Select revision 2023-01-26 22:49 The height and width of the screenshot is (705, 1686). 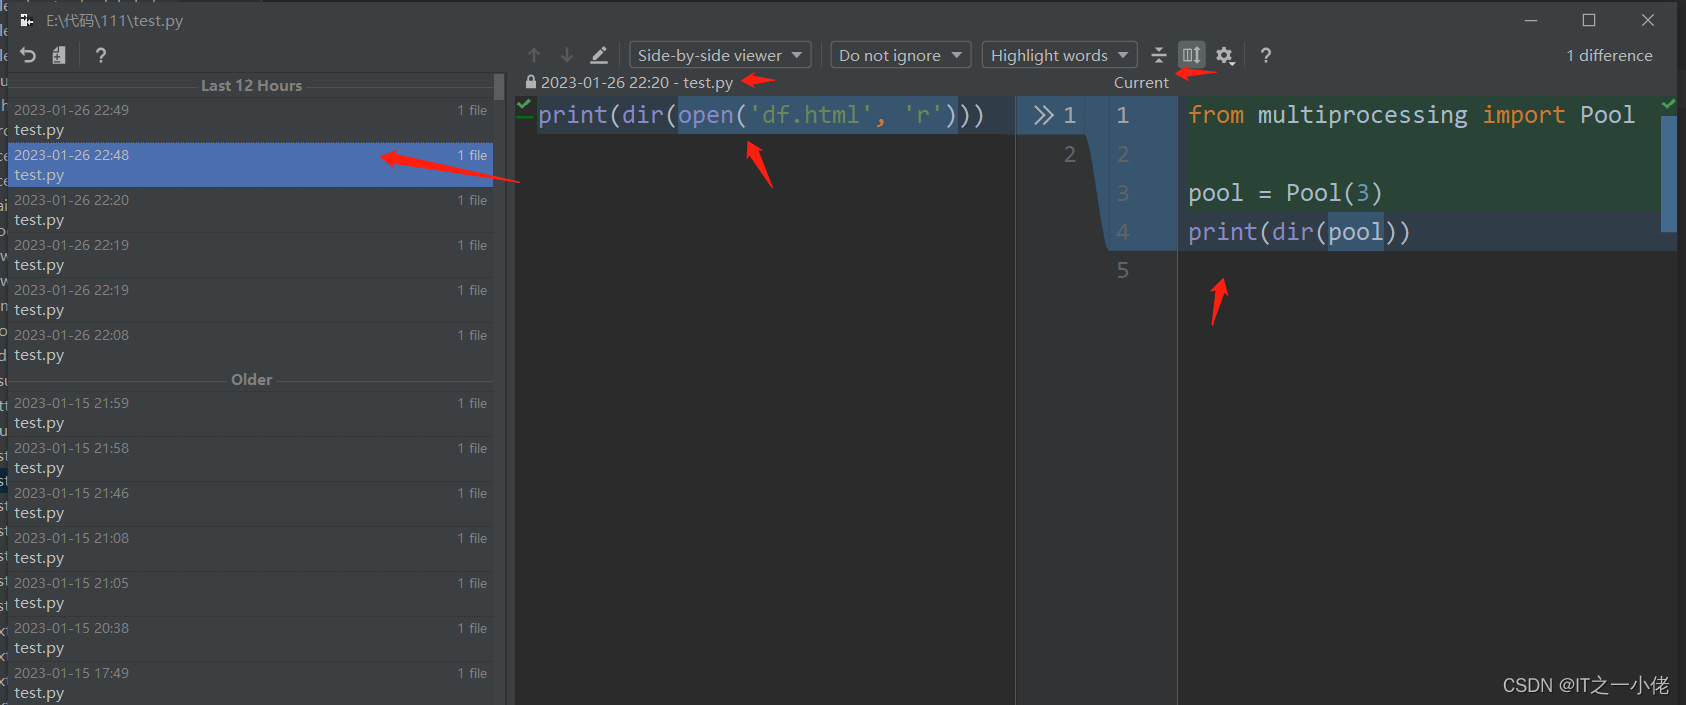250,120
